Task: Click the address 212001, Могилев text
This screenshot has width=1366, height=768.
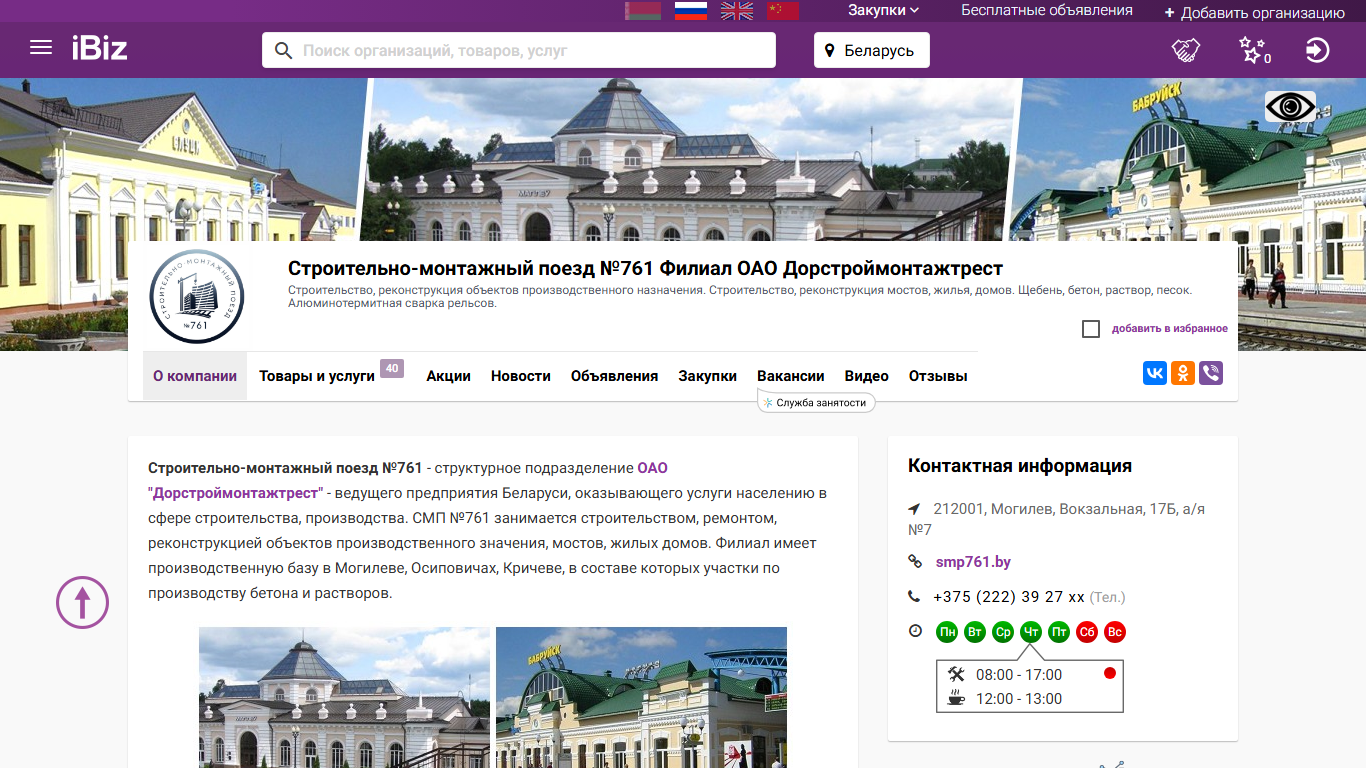Action: click(1056, 519)
